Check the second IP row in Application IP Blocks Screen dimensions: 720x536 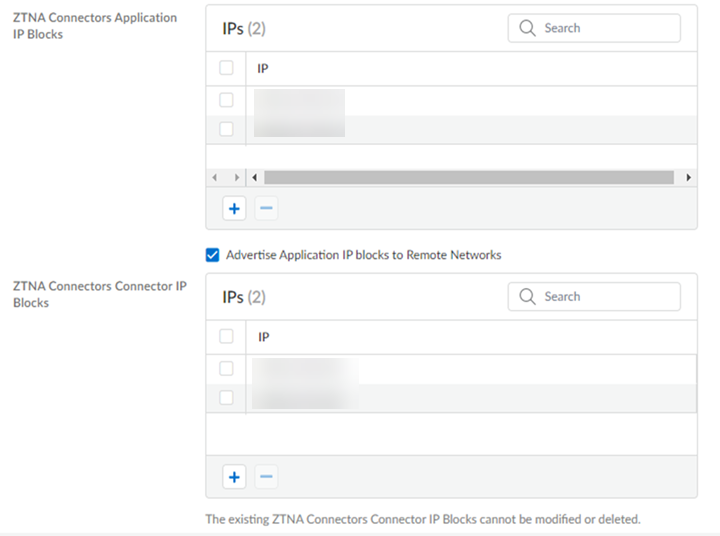(226, 128)
